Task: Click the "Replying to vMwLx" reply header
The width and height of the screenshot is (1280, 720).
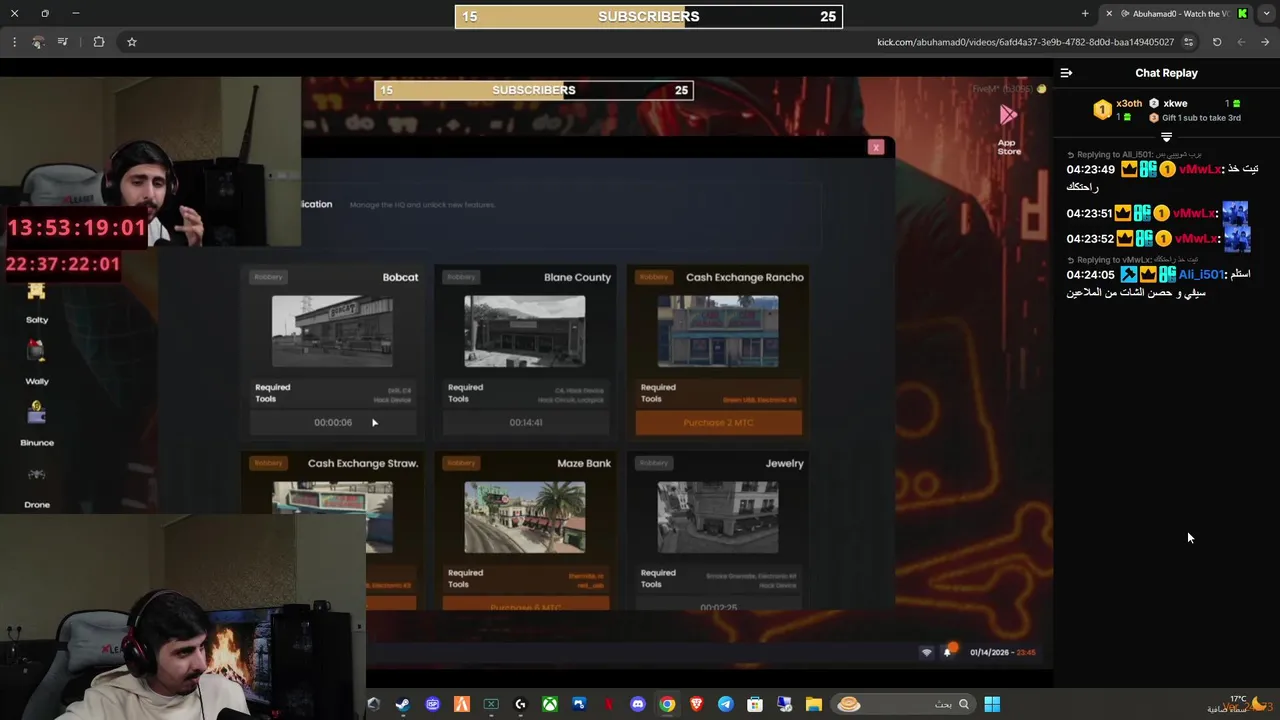Action: [1132, 260]
